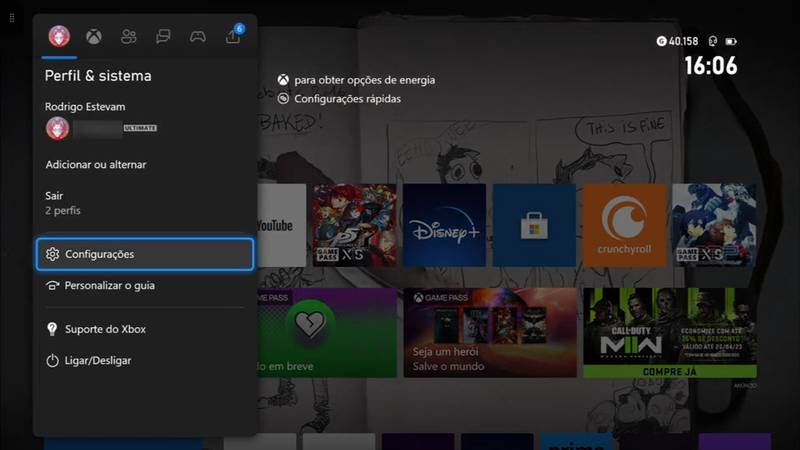Launch the Crunchyroll app tile
Viewport: 800px width, 450px height.
tap(624, 225)
